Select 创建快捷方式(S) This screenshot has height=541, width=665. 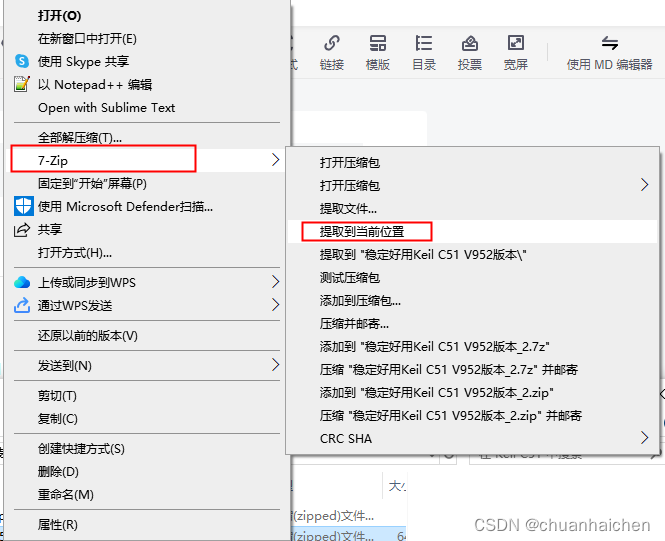tap(81, 449)
